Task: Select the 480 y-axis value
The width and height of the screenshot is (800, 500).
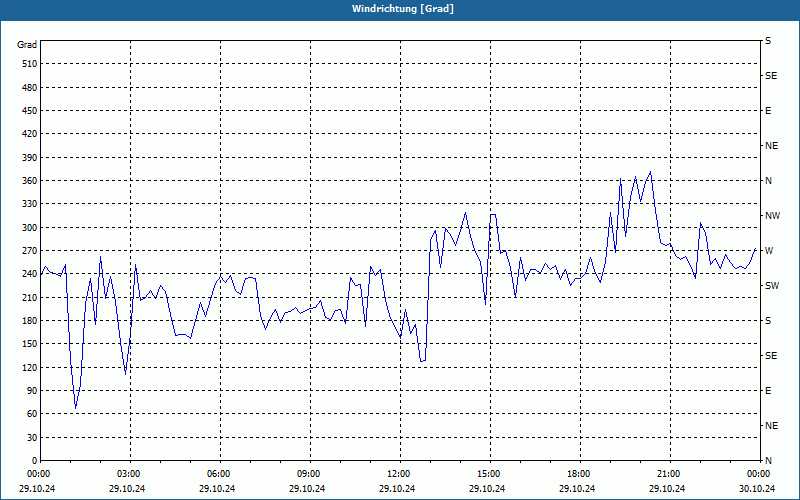Action: click(30, 87)
